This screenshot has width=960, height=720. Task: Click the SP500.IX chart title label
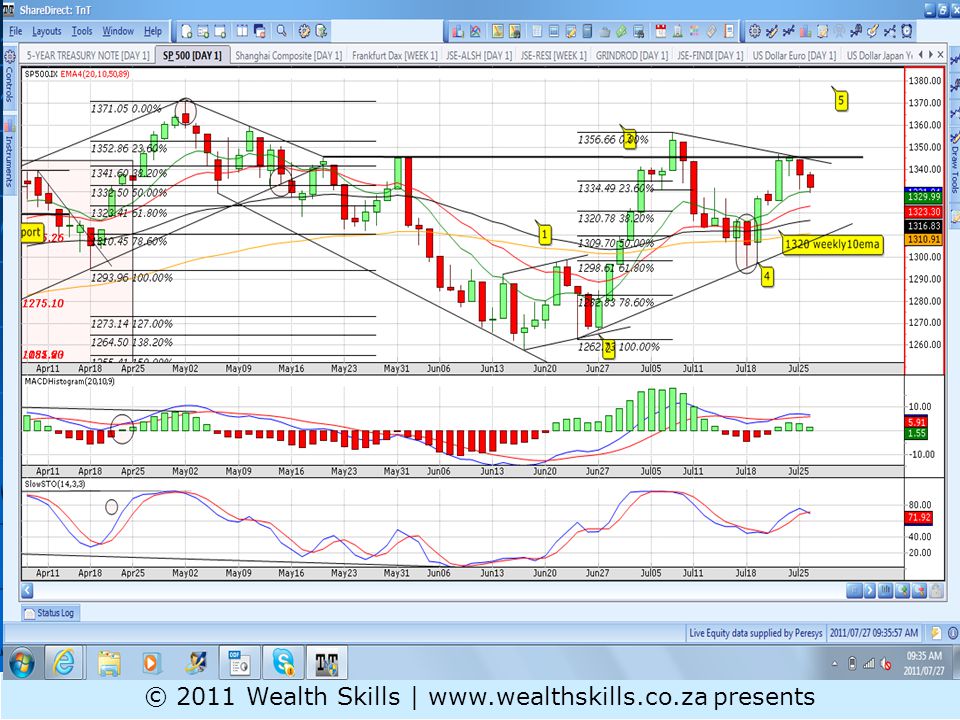coord(41,74)
